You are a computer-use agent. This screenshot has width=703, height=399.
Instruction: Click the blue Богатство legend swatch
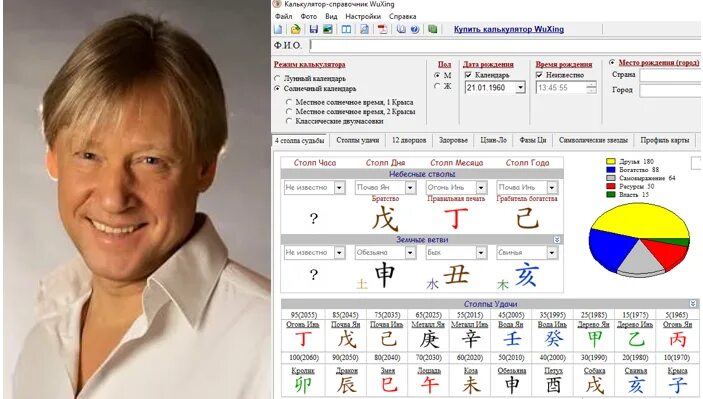tap(610, 170)
